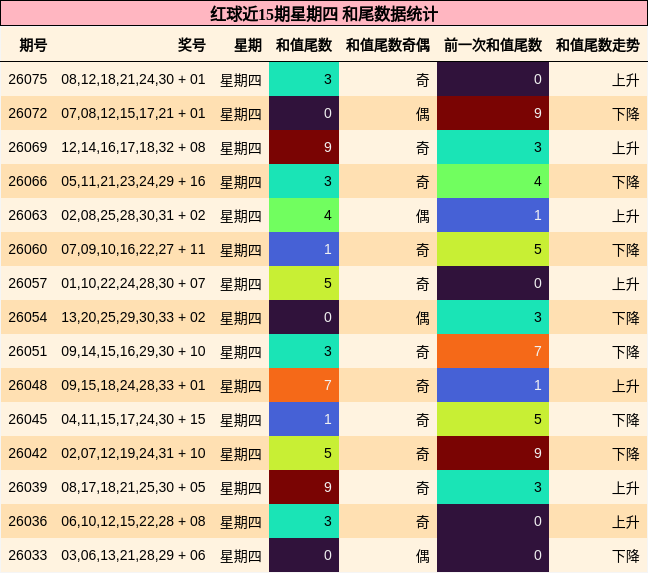
Task: Click the 和值尾数 column header
Action: [x=304, y=45]
